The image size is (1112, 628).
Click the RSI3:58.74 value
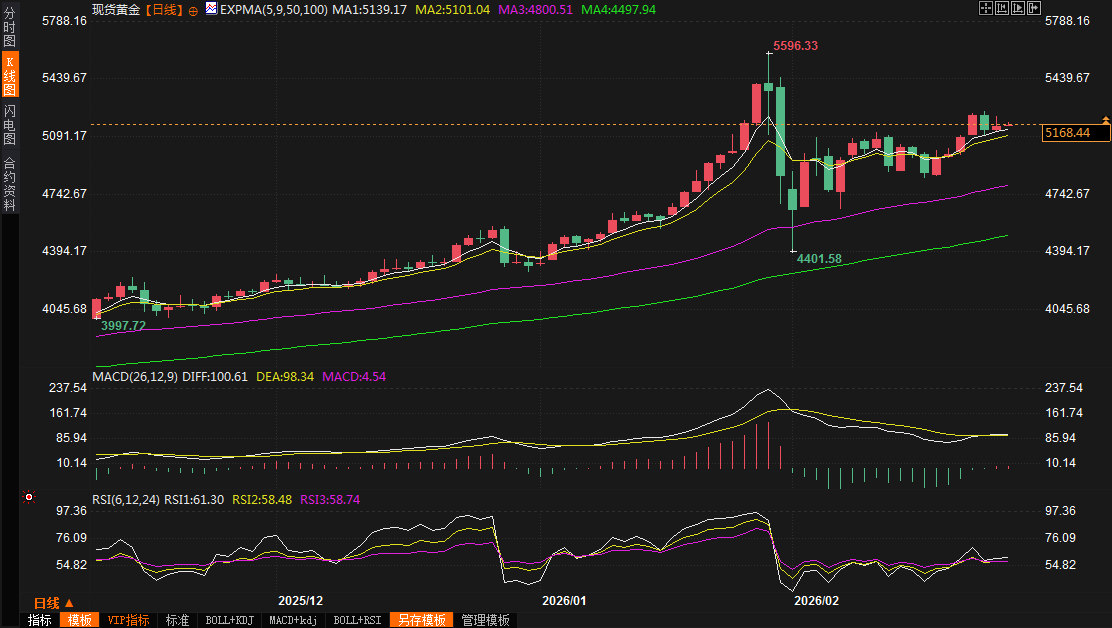[330, 500]
